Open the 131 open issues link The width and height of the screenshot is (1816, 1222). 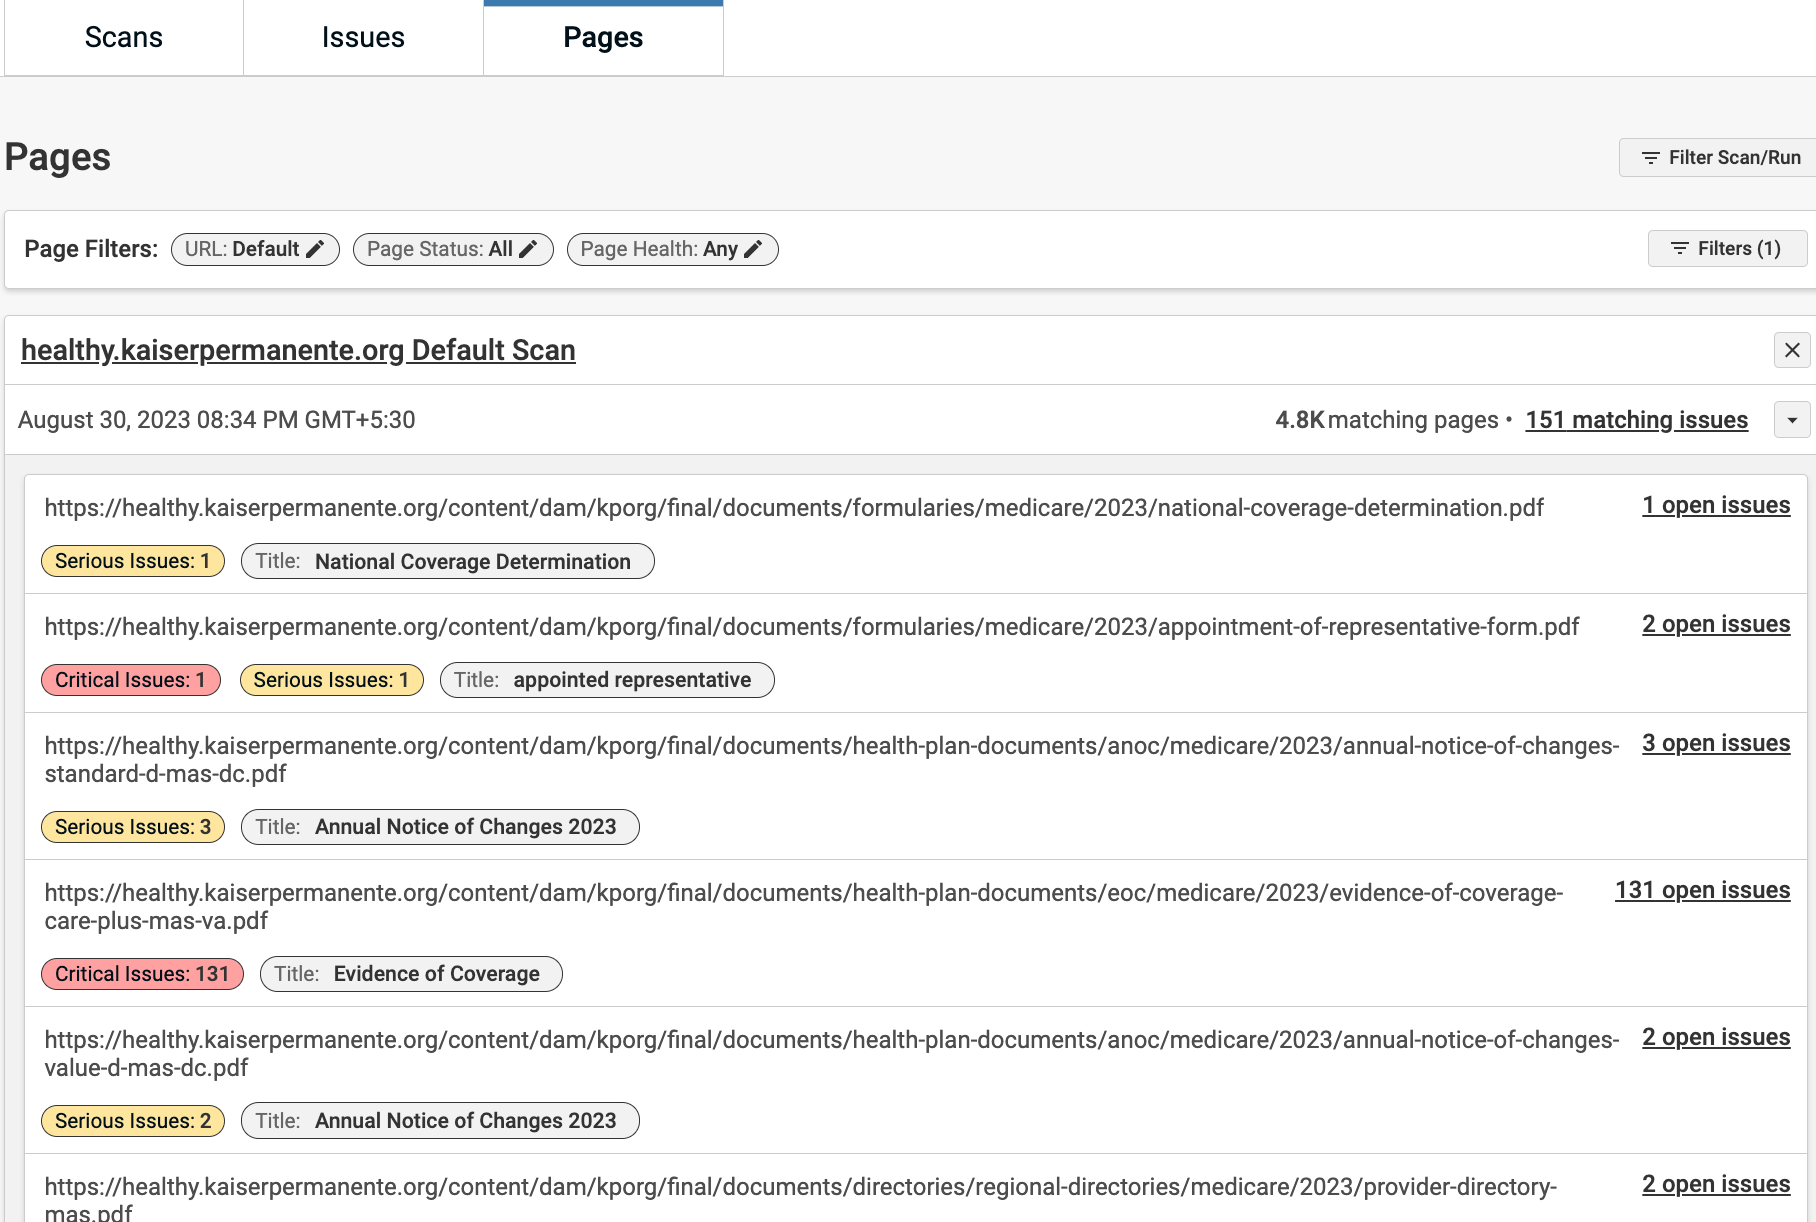[x=1702, y=890]
